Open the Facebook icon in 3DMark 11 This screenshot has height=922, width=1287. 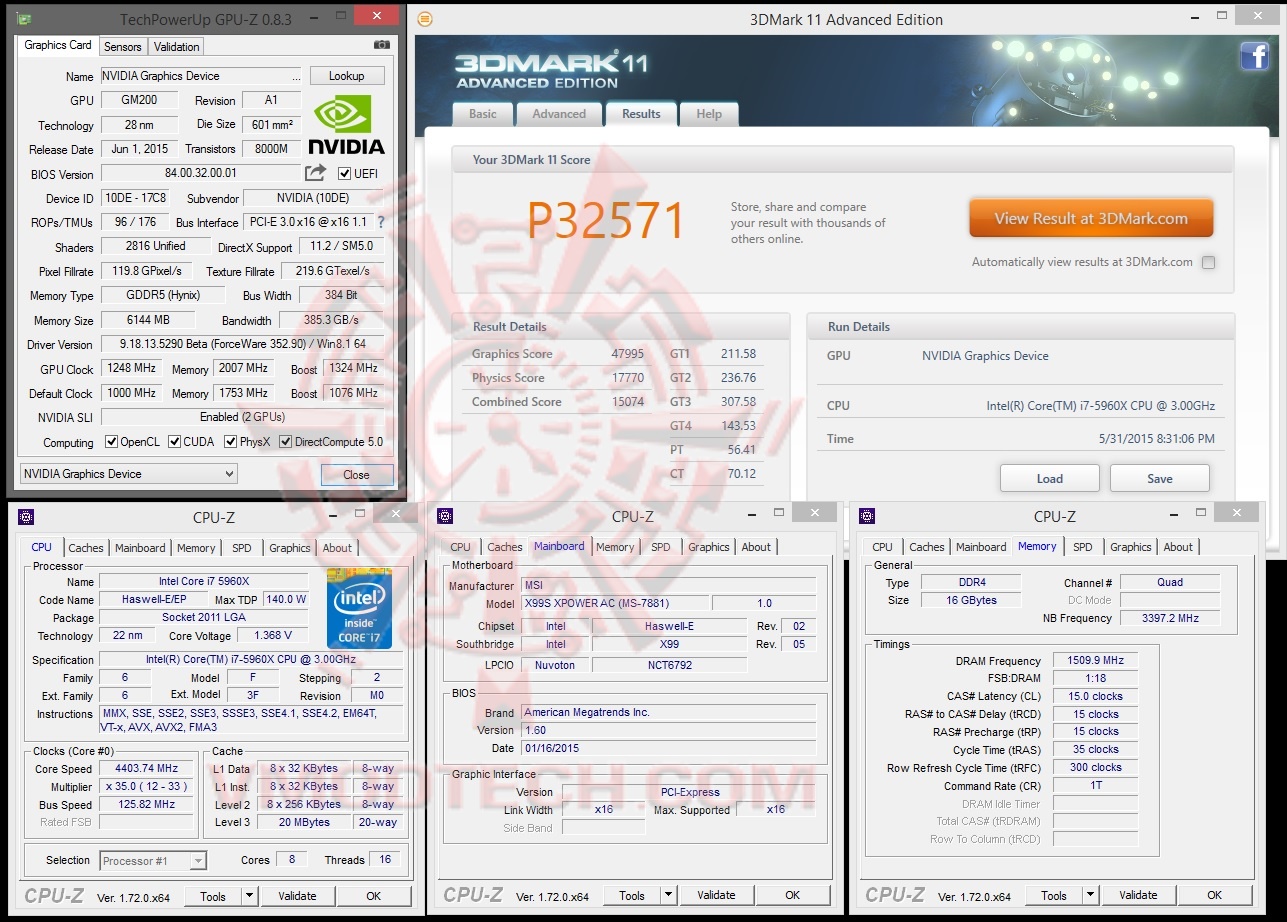tap(1255, 56)
